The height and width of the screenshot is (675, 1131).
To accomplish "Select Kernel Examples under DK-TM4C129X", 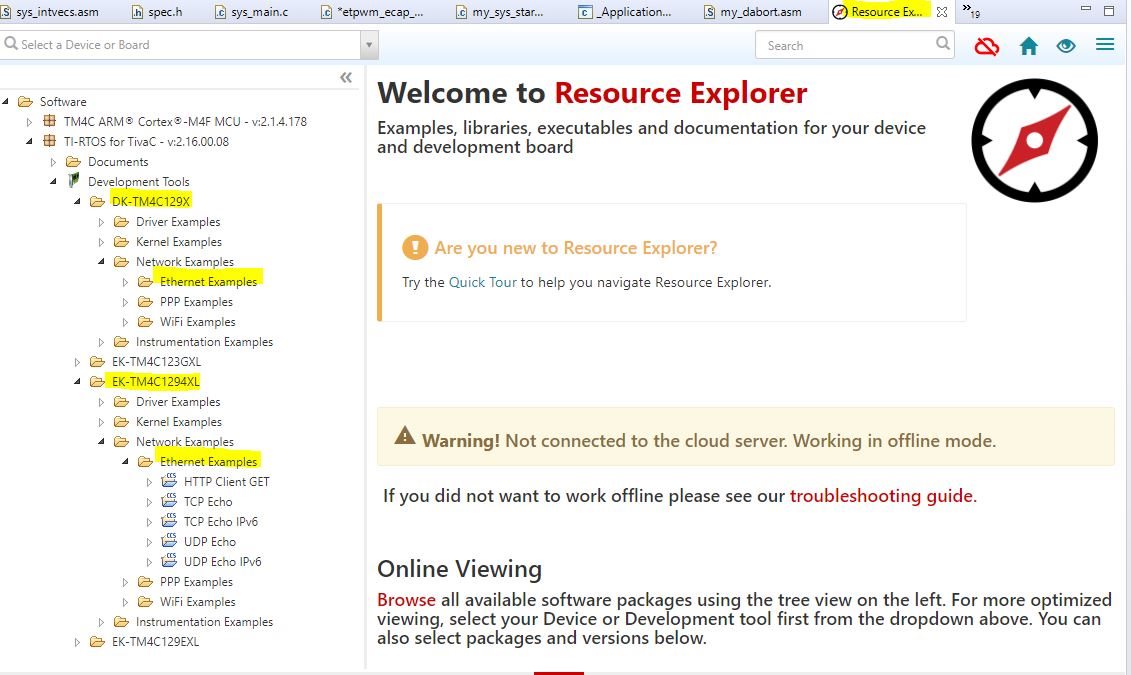I will (178, 242).
